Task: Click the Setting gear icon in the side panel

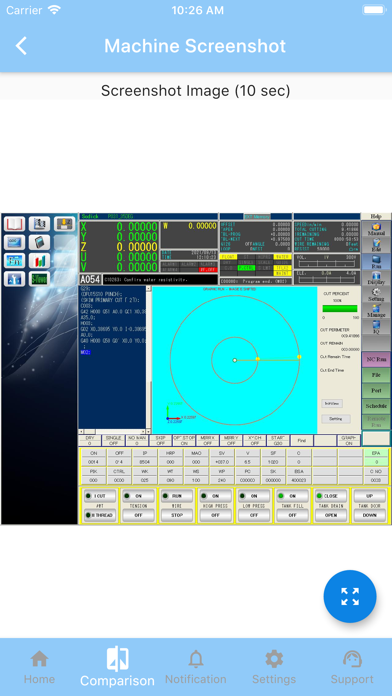Action: pyautogui.click(x=376, y=295)
